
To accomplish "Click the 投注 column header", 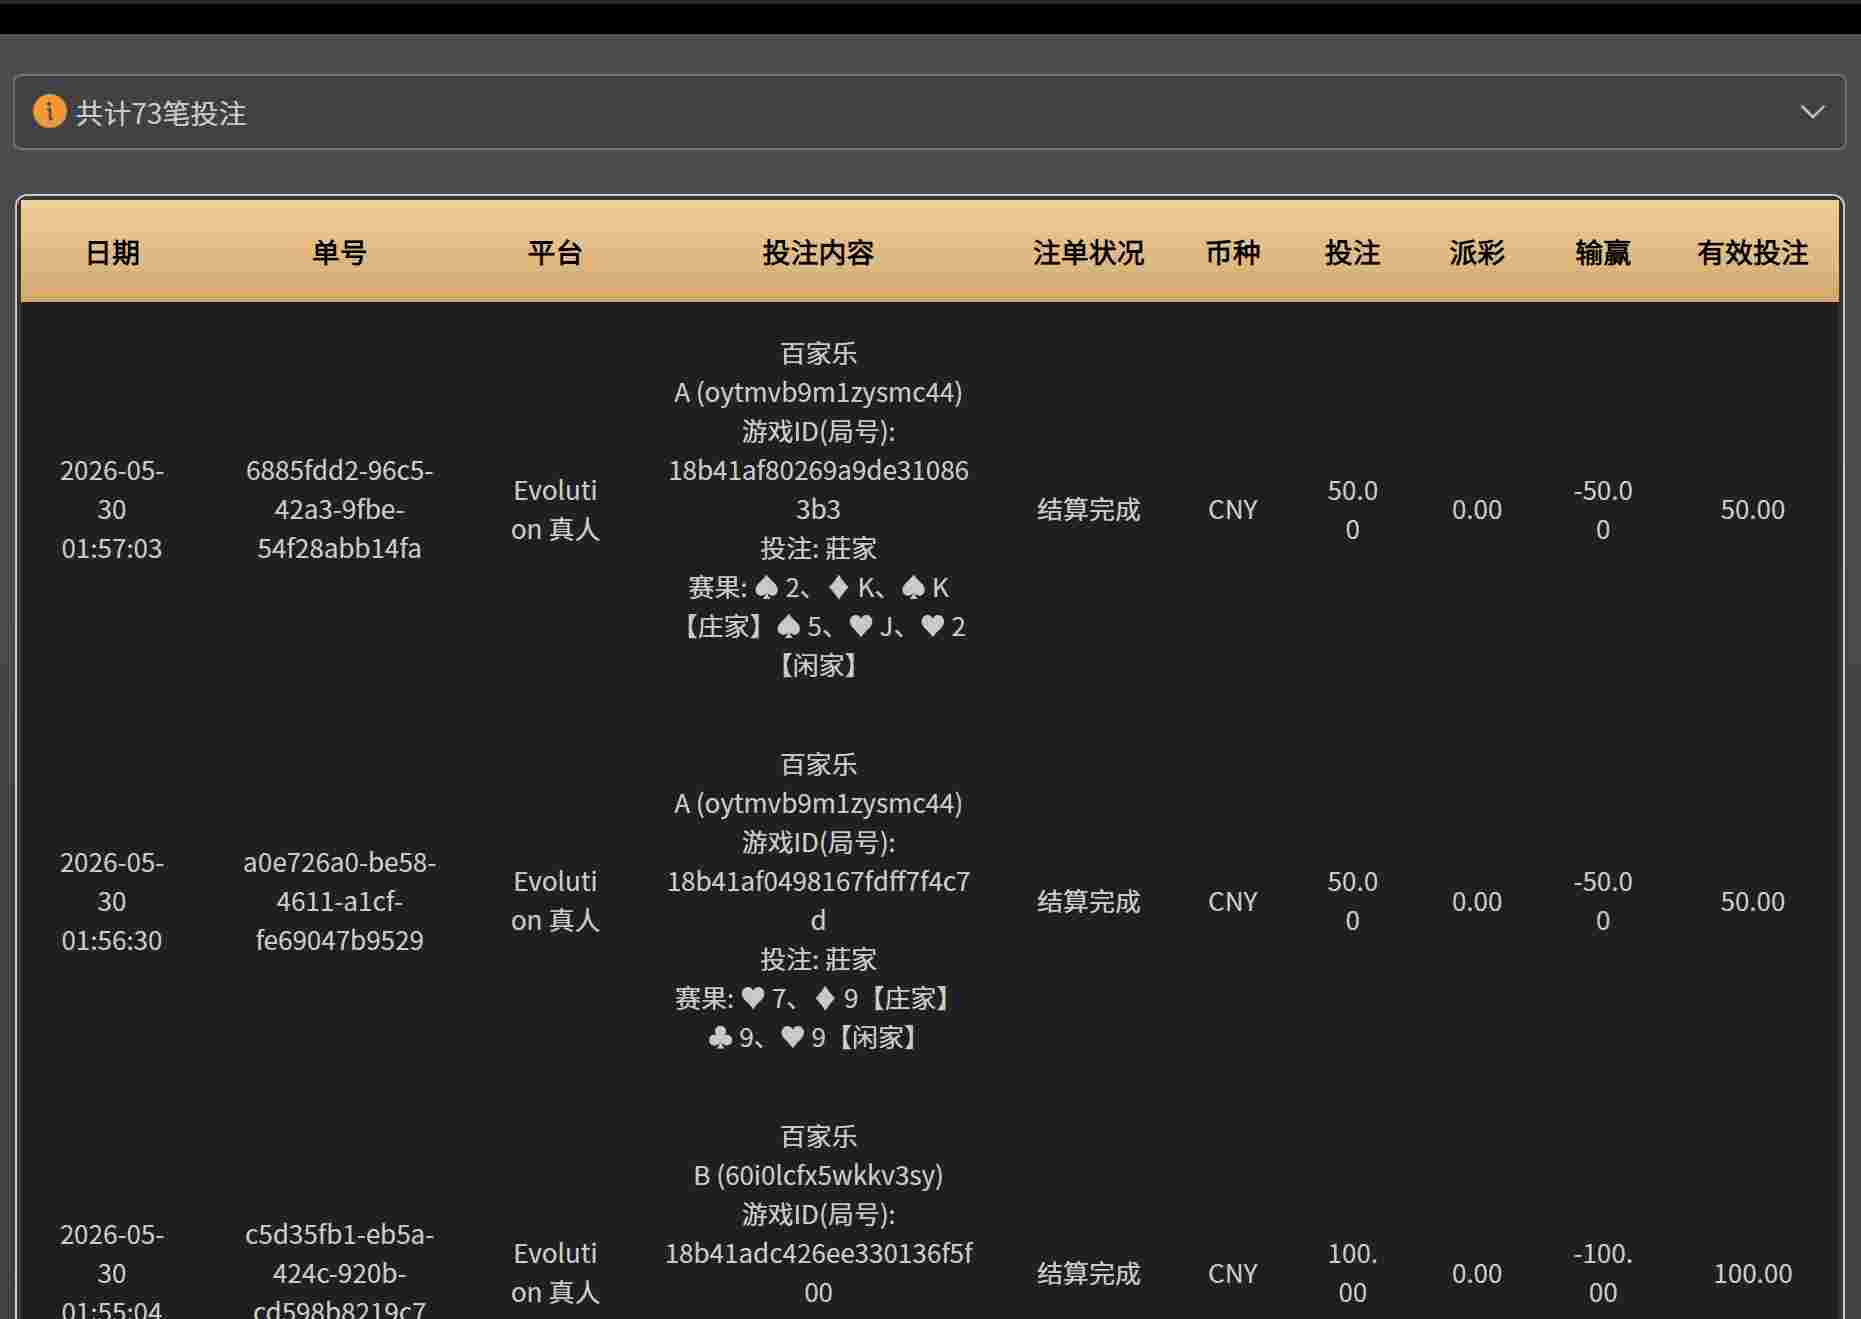I will pos(1352,252).
